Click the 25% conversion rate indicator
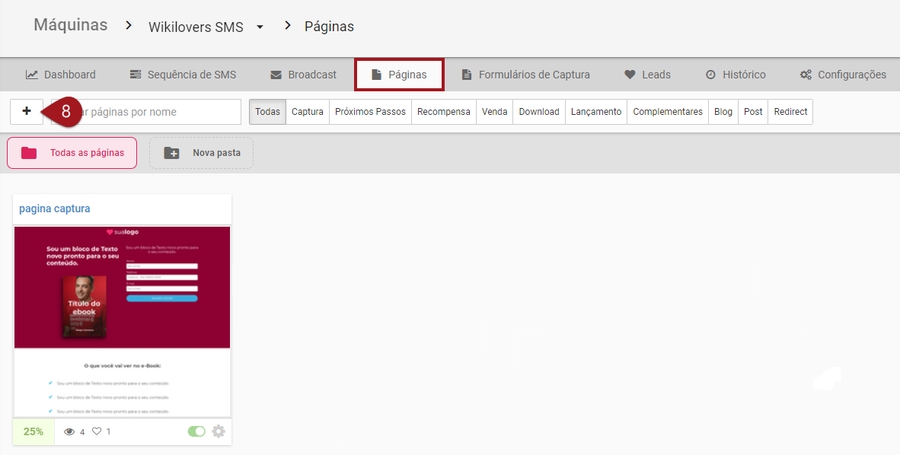 34,432
